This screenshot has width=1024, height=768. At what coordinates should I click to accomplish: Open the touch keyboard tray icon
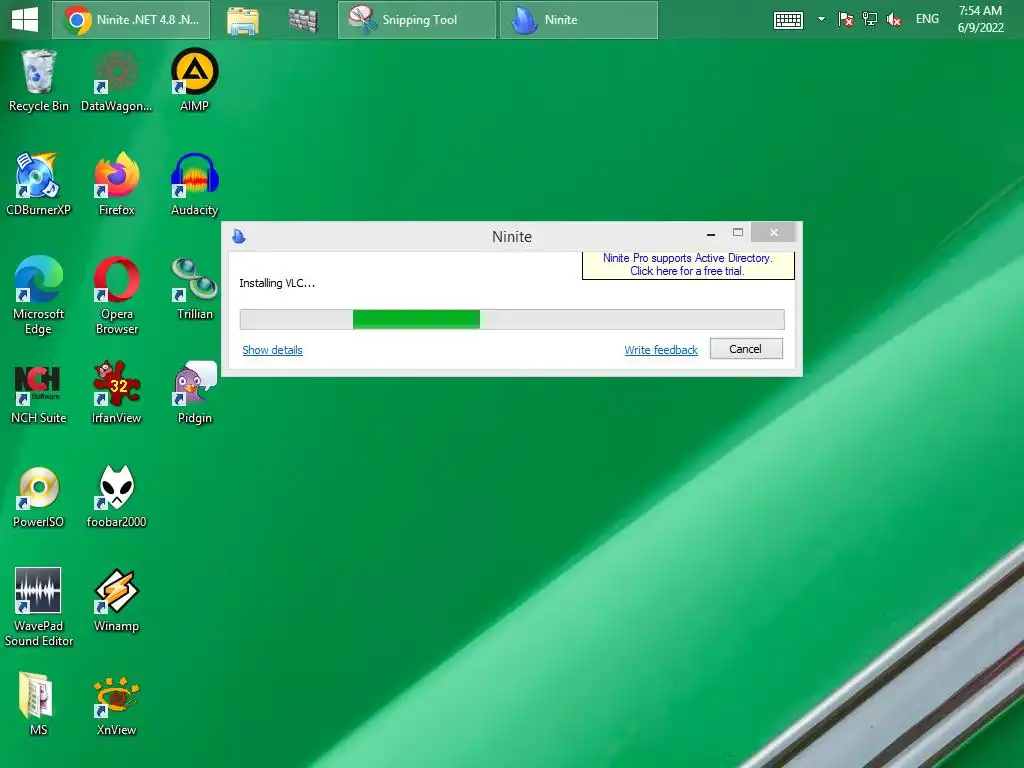[x=788, y=20]
